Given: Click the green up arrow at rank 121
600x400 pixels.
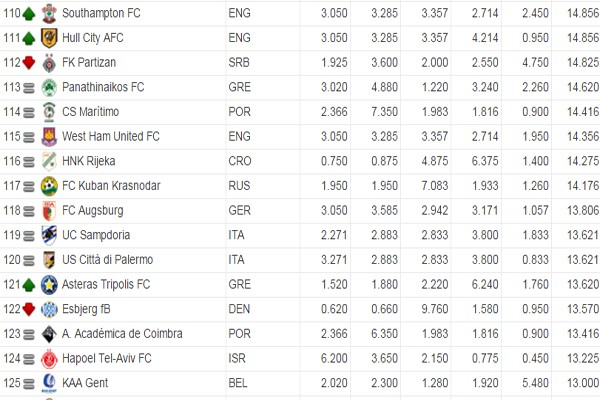Looking at the screenshot, I should [28, 284].
